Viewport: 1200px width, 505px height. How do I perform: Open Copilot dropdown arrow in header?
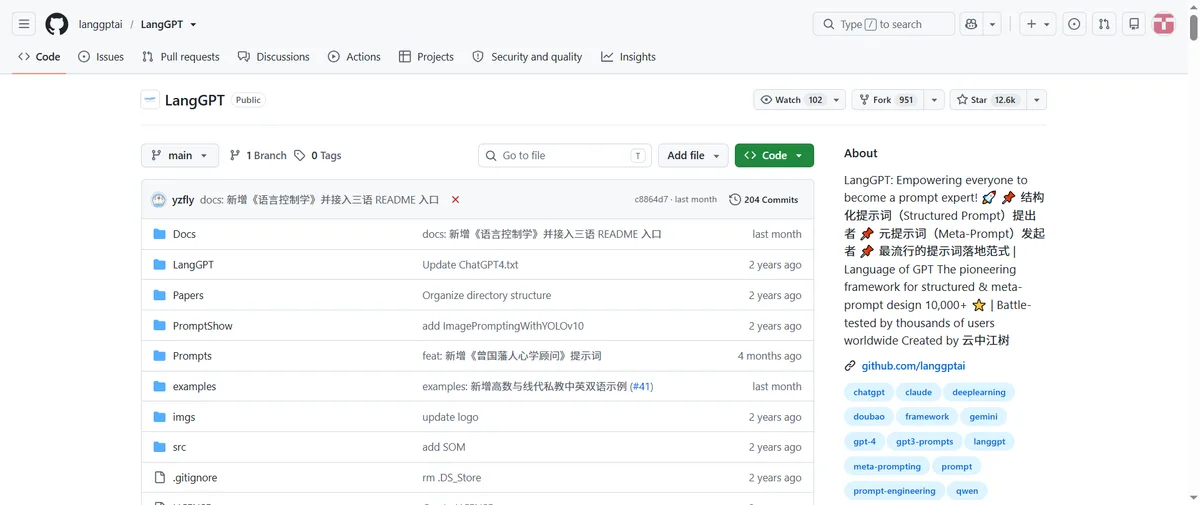tap(992, 24)
